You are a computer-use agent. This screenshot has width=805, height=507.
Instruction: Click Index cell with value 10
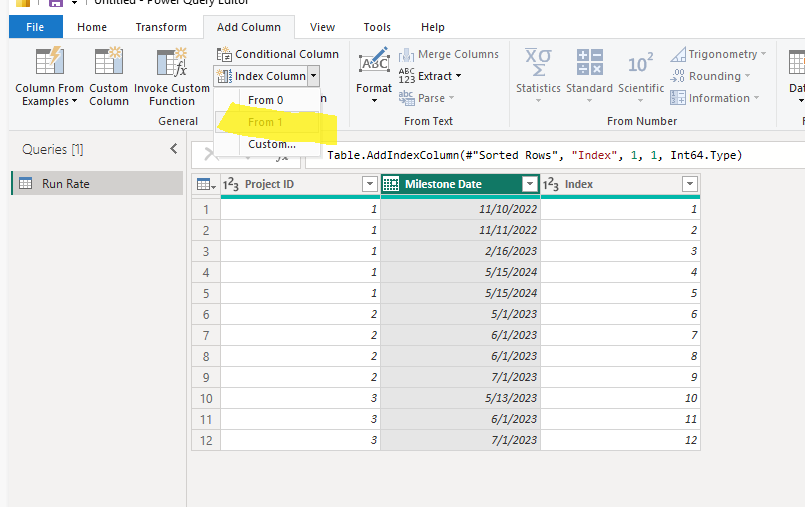[621, 398]
